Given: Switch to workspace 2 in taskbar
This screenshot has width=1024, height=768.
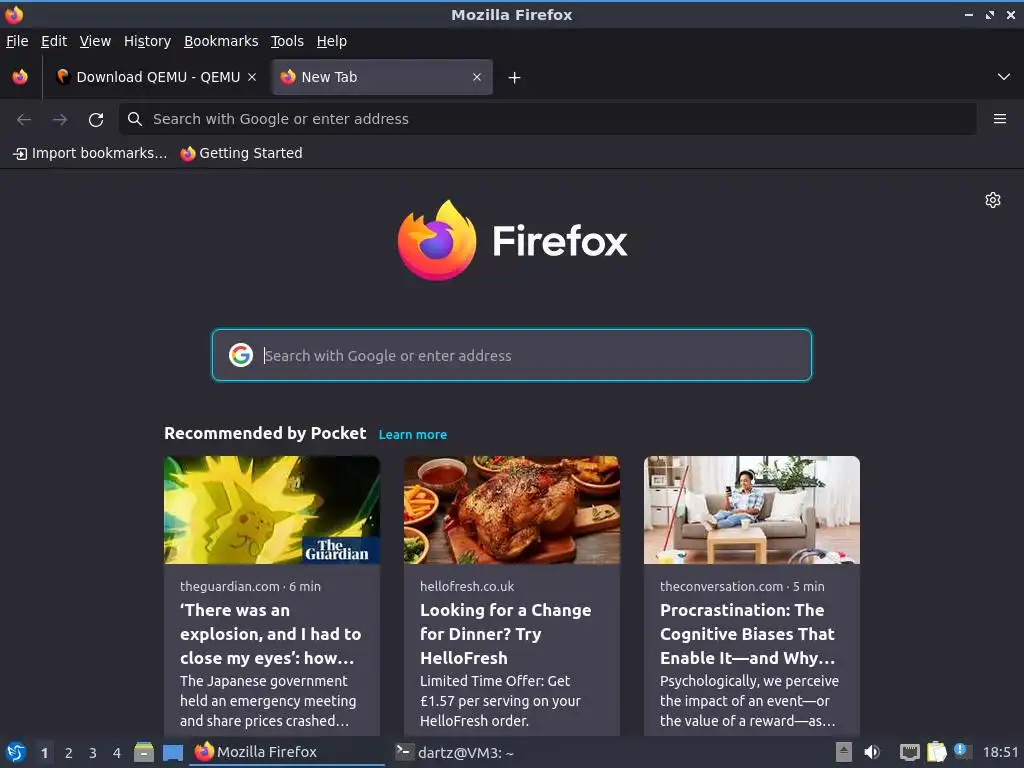Looking at the screenshot, I should point(69,753).
